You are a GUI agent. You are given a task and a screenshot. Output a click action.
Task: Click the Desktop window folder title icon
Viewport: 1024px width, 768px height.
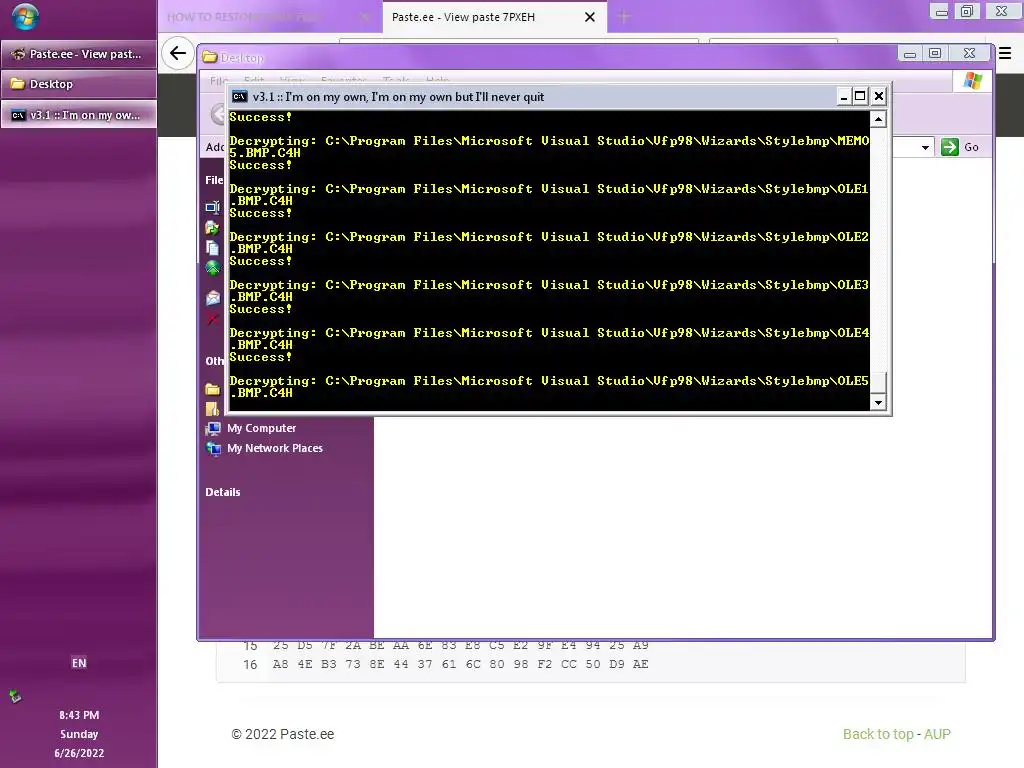coord(210,57)
